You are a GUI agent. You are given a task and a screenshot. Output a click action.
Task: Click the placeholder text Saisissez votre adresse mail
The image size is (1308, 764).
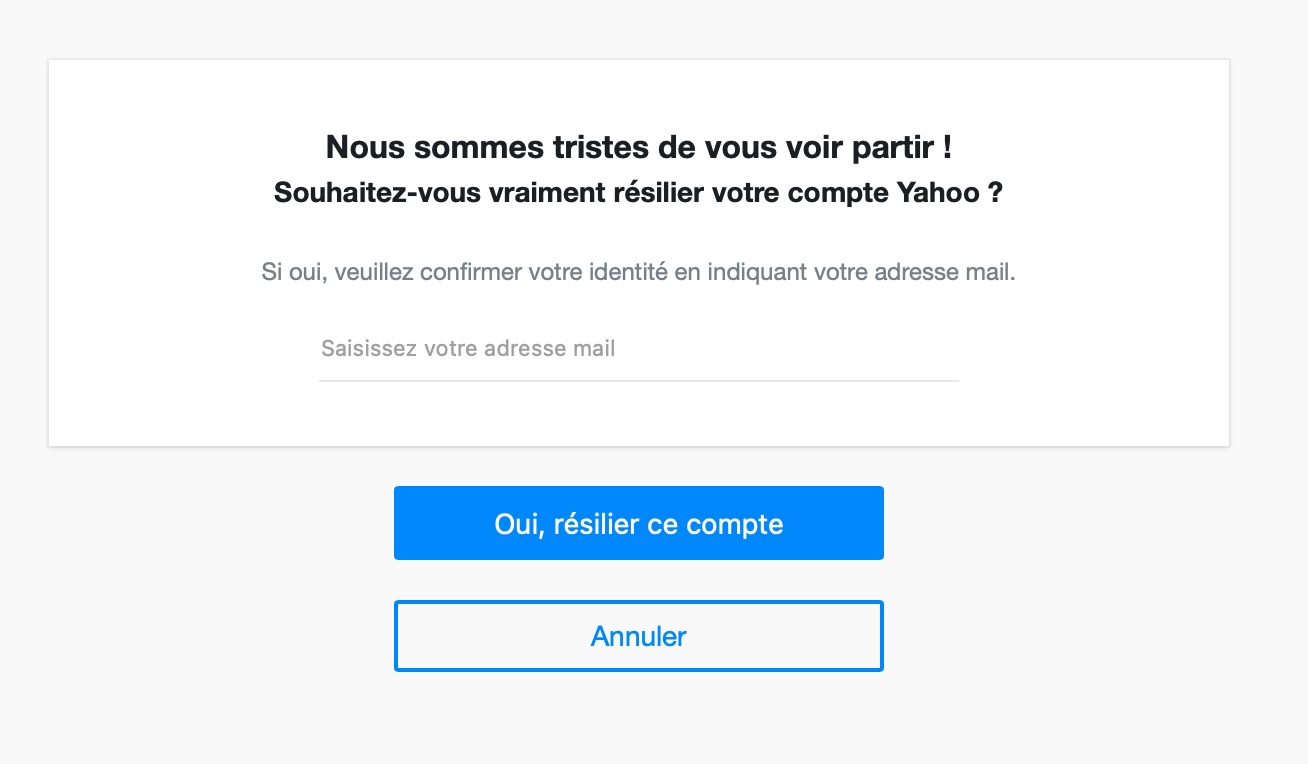pos(467,348)
